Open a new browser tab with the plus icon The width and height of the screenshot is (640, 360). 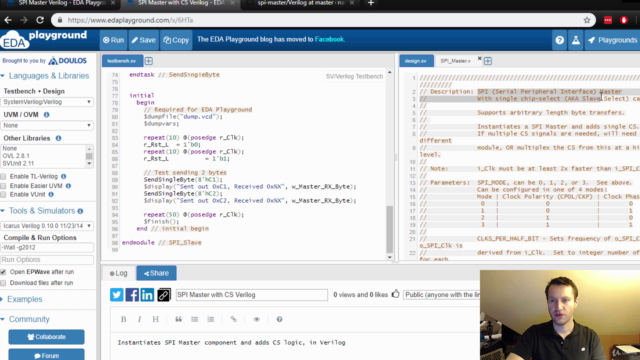point(371,3)
